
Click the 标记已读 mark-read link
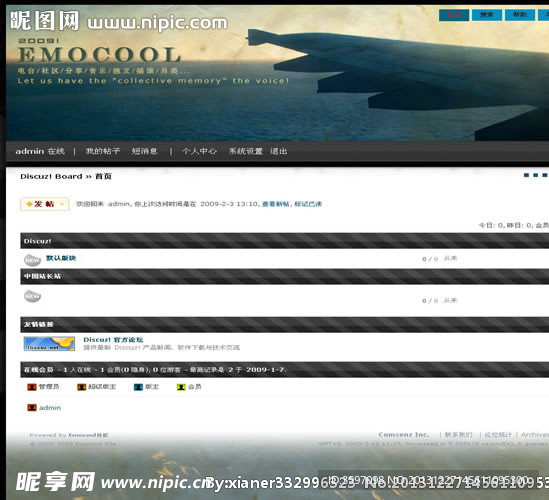(308, 204)
